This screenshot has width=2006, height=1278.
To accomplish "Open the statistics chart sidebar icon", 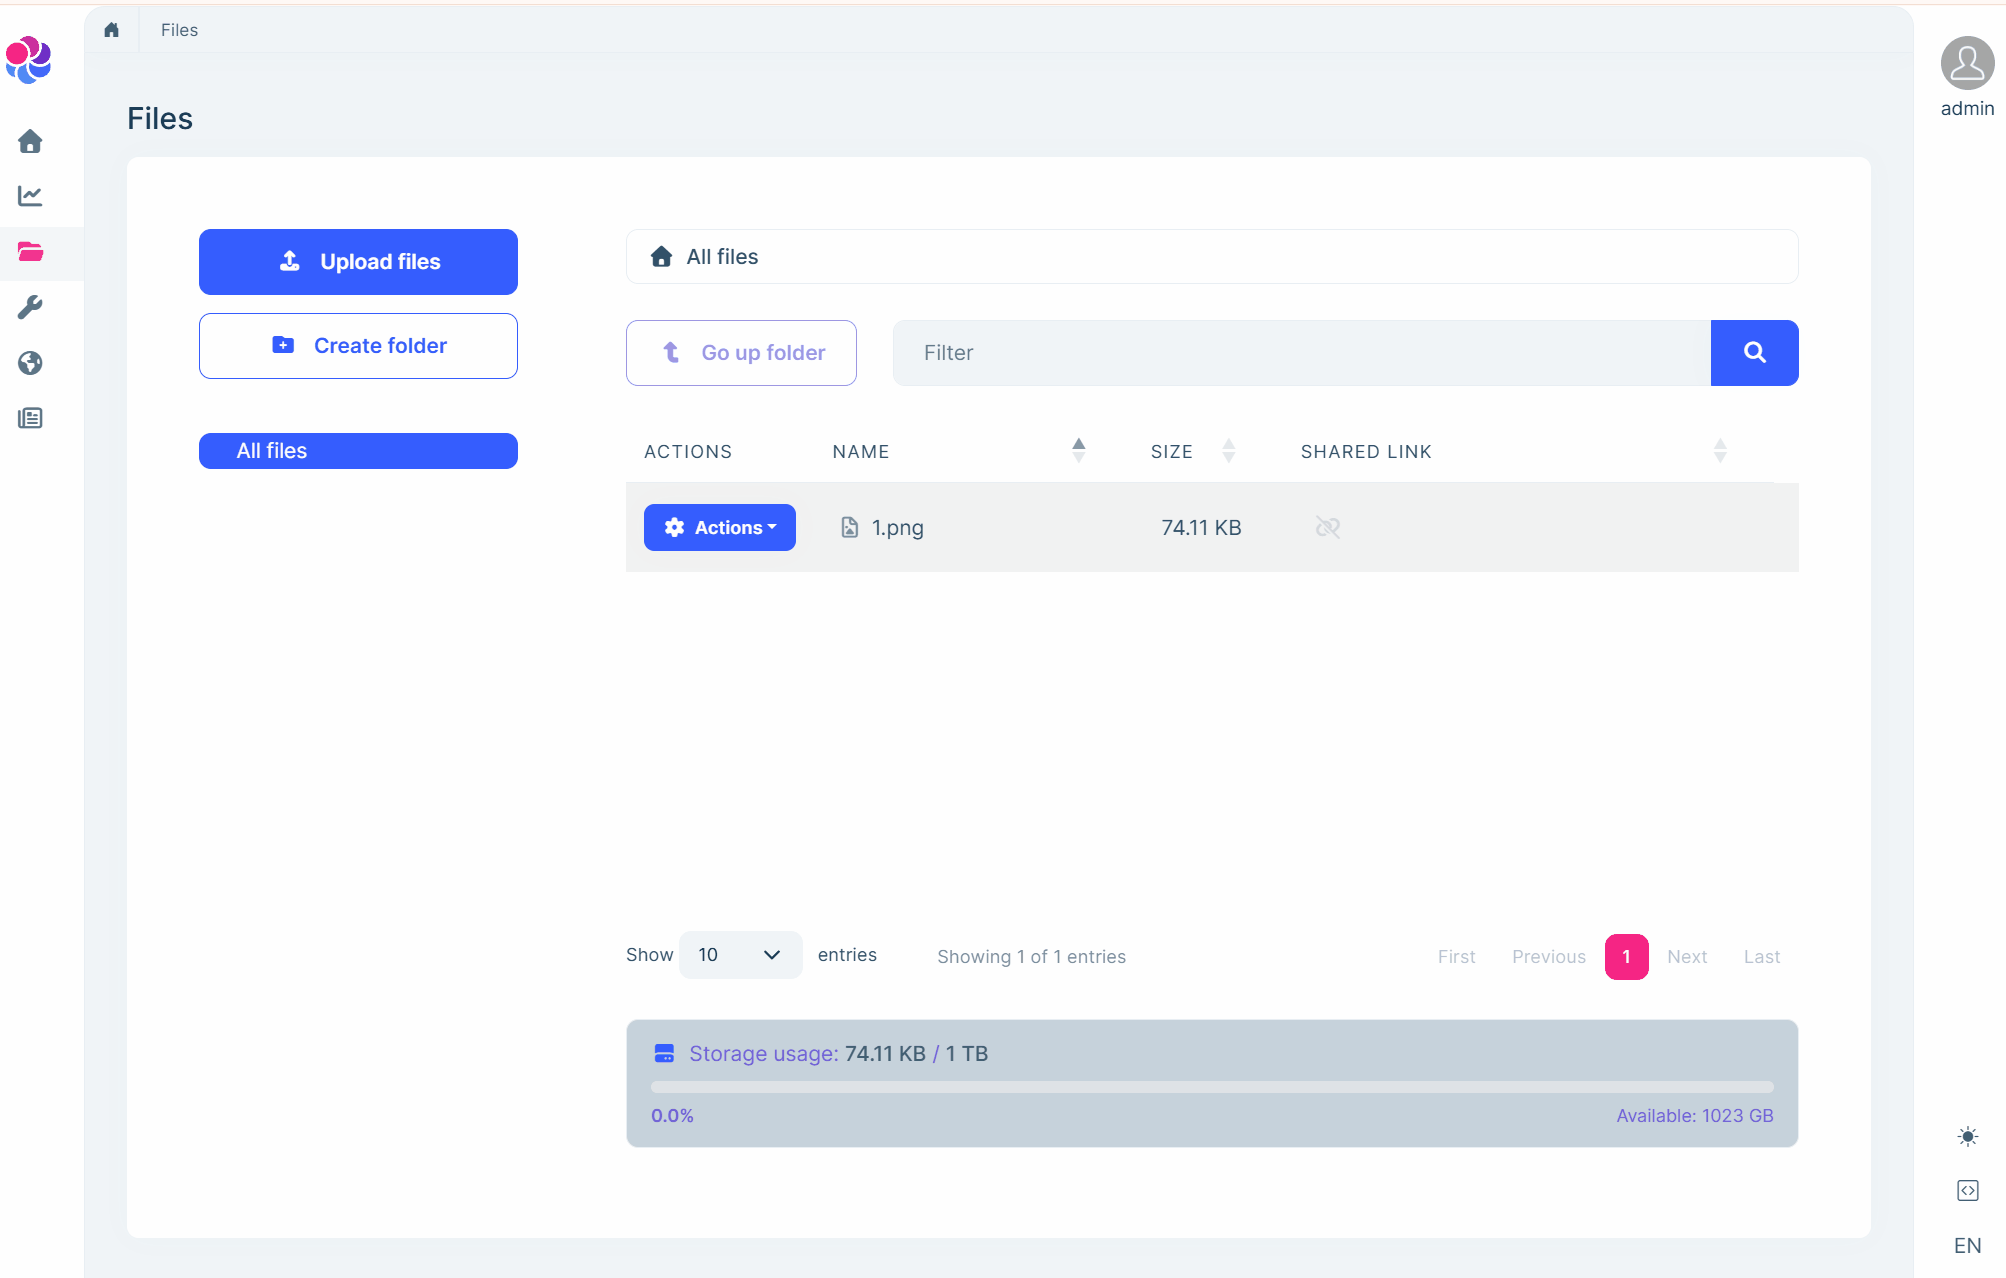I will 30,196.
